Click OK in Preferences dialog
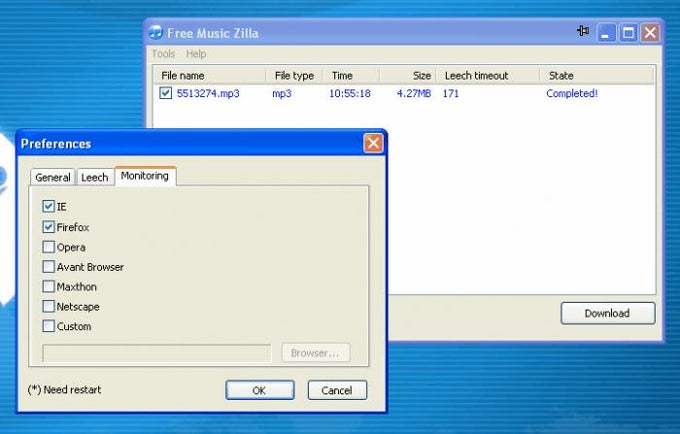 [x=260, y=390]
